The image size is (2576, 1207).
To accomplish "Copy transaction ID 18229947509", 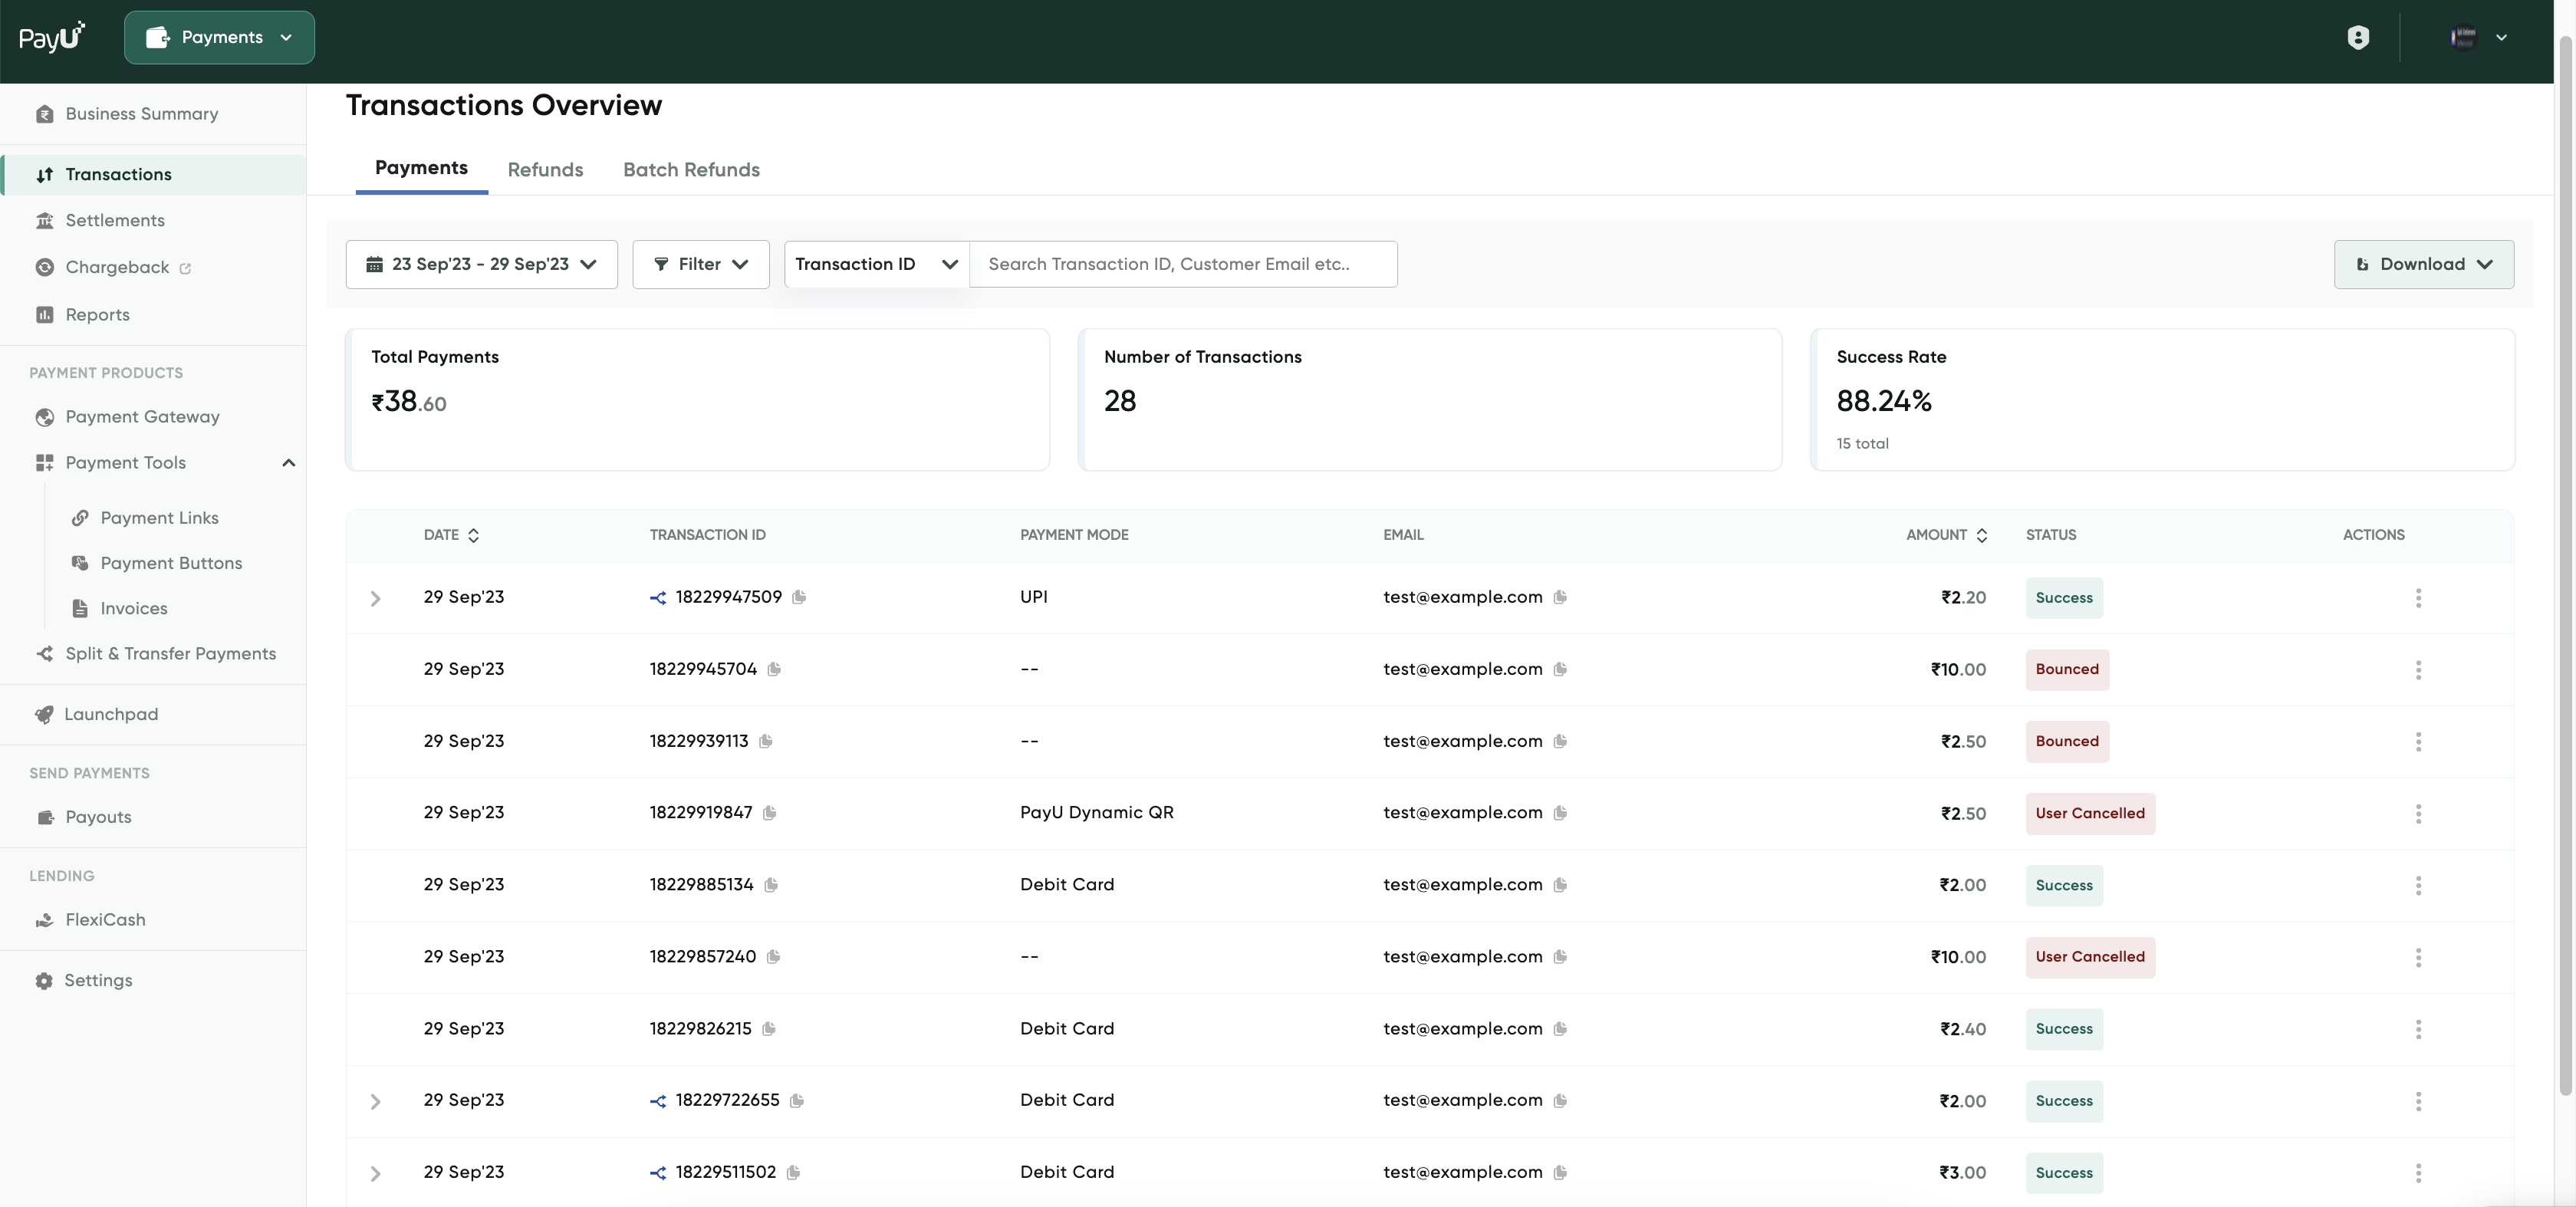I will click(x=799, y=597).
